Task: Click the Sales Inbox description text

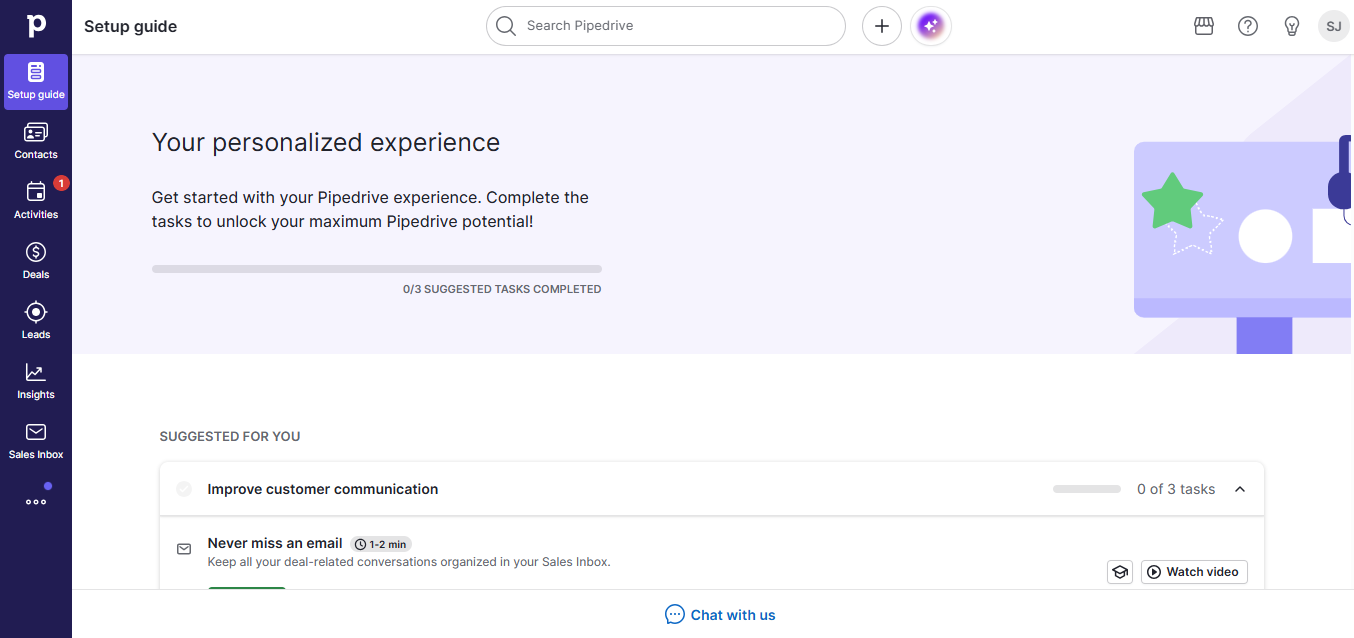Action: tap(409, 562)
